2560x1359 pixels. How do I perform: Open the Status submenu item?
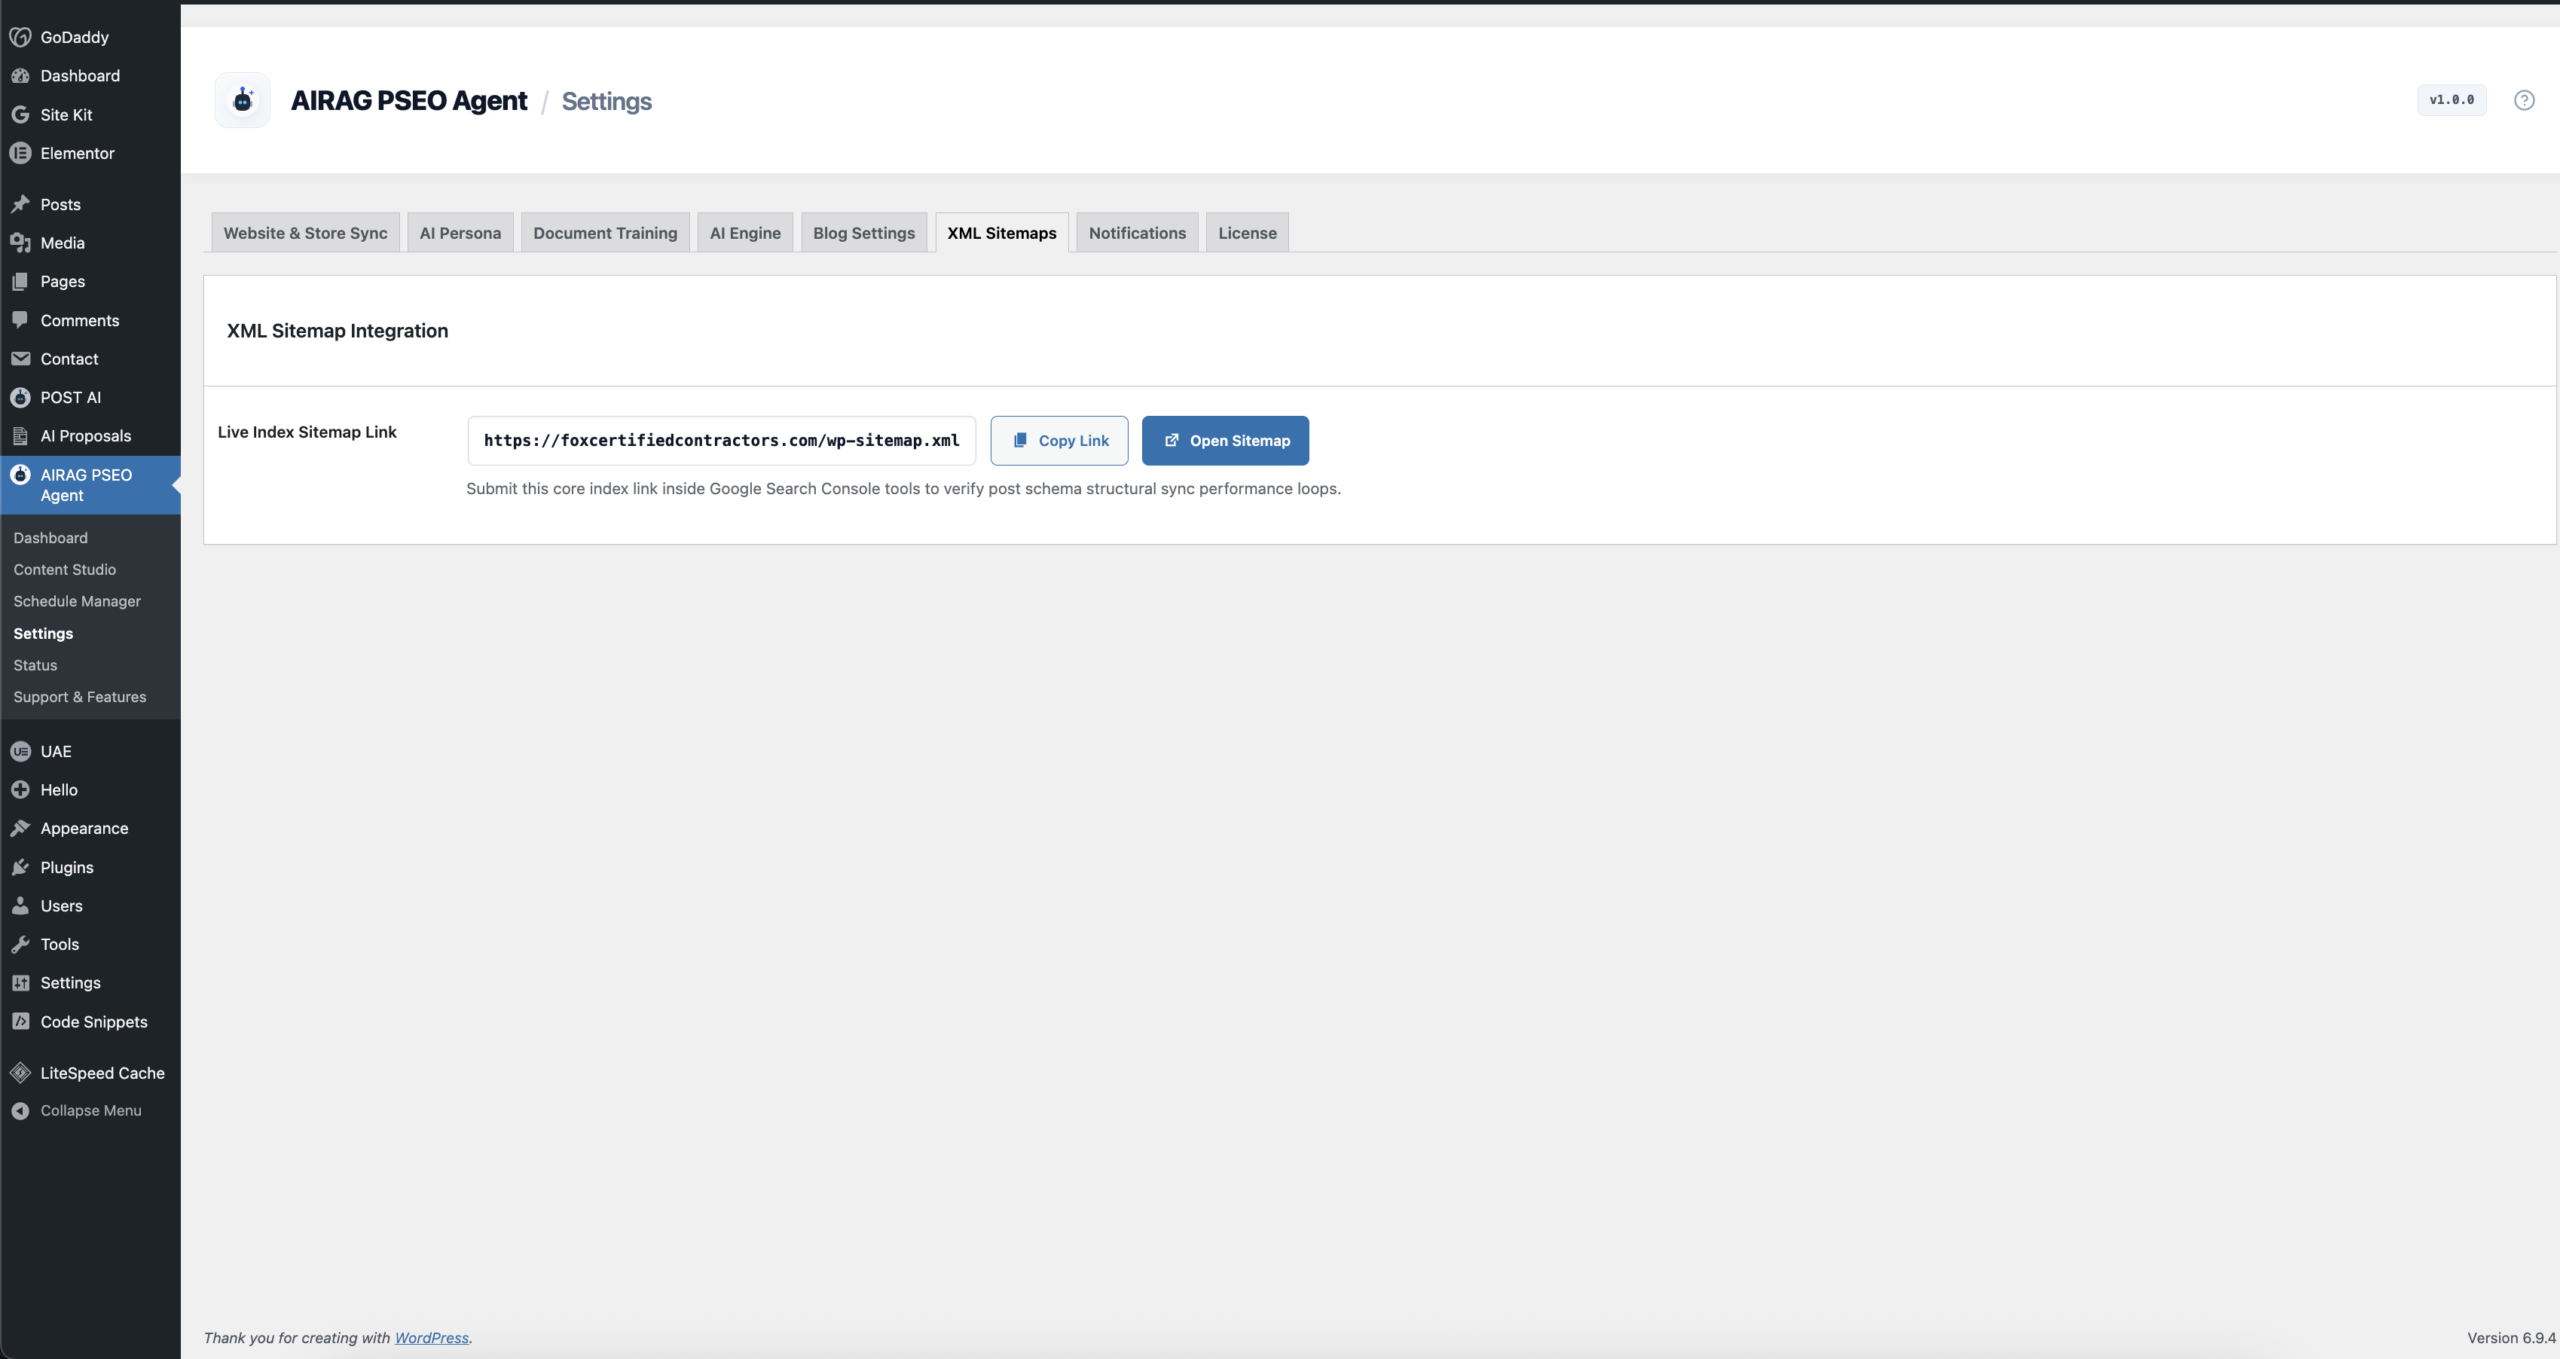(x=35, y=666)
